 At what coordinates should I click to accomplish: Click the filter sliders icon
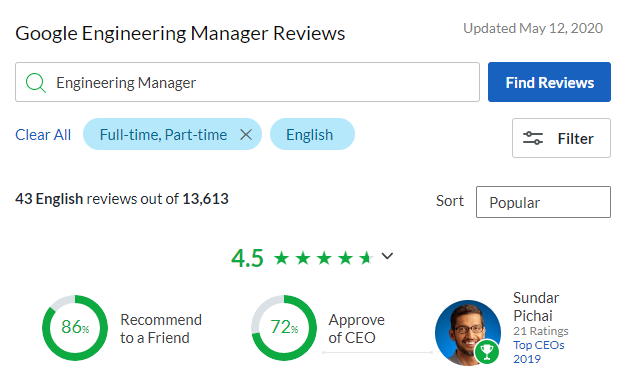click(533, 138)
